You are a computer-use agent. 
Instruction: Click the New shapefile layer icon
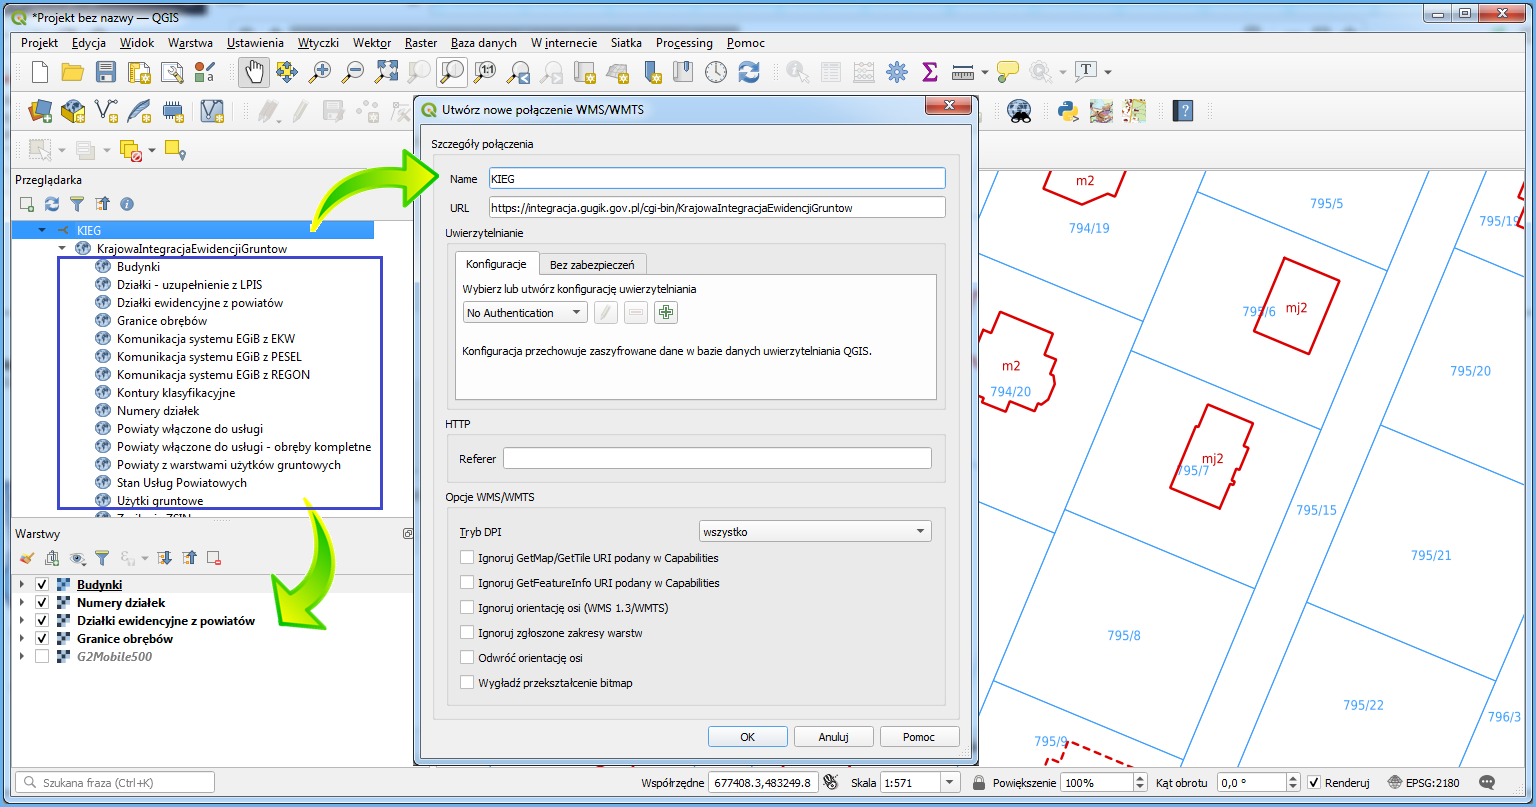(x=106, y=111)
